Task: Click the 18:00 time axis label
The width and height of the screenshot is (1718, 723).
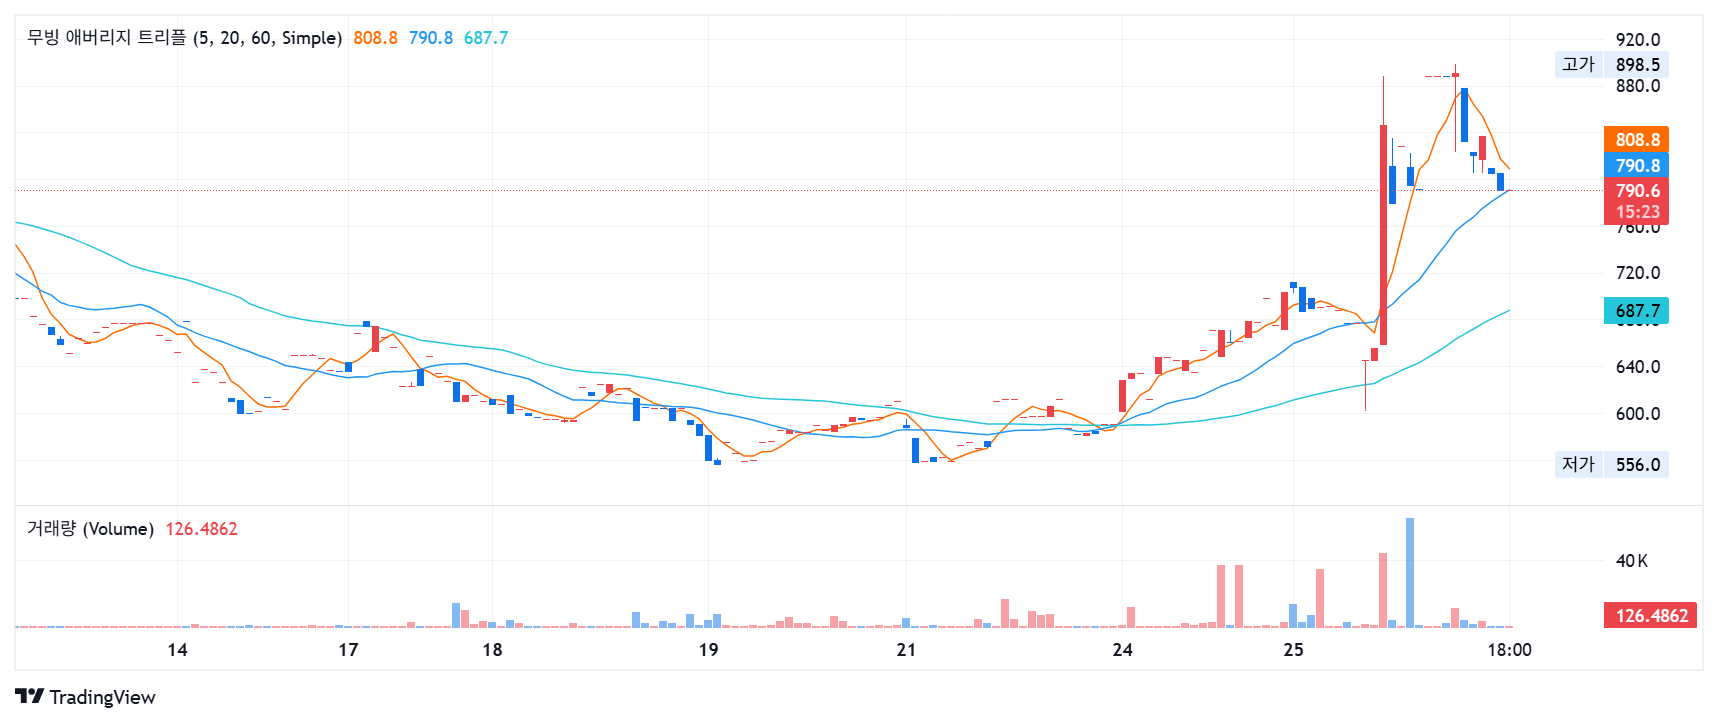Action: click(1509, 650)
